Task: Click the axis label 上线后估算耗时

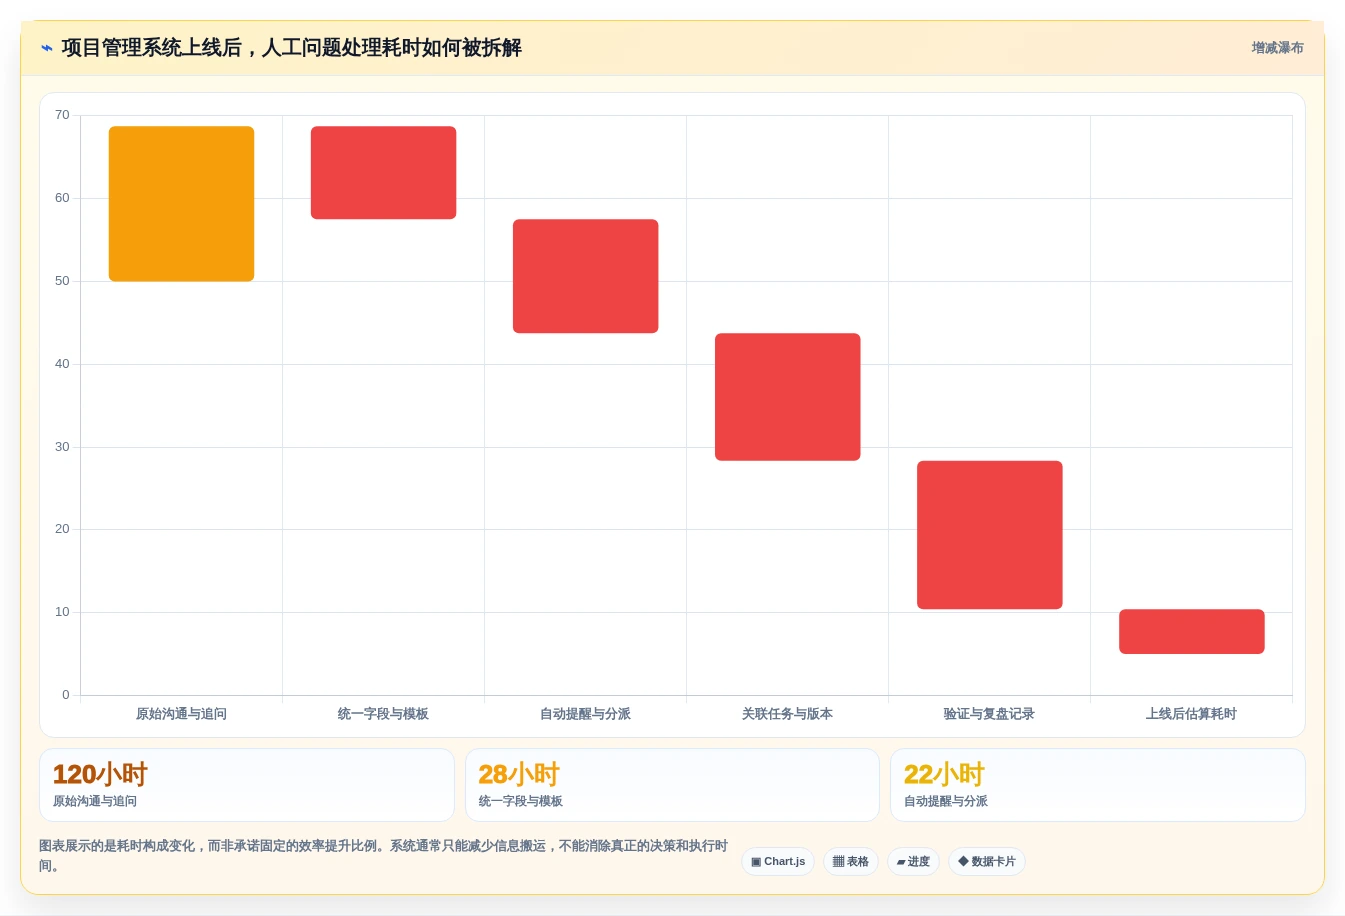Action: 1191,714
